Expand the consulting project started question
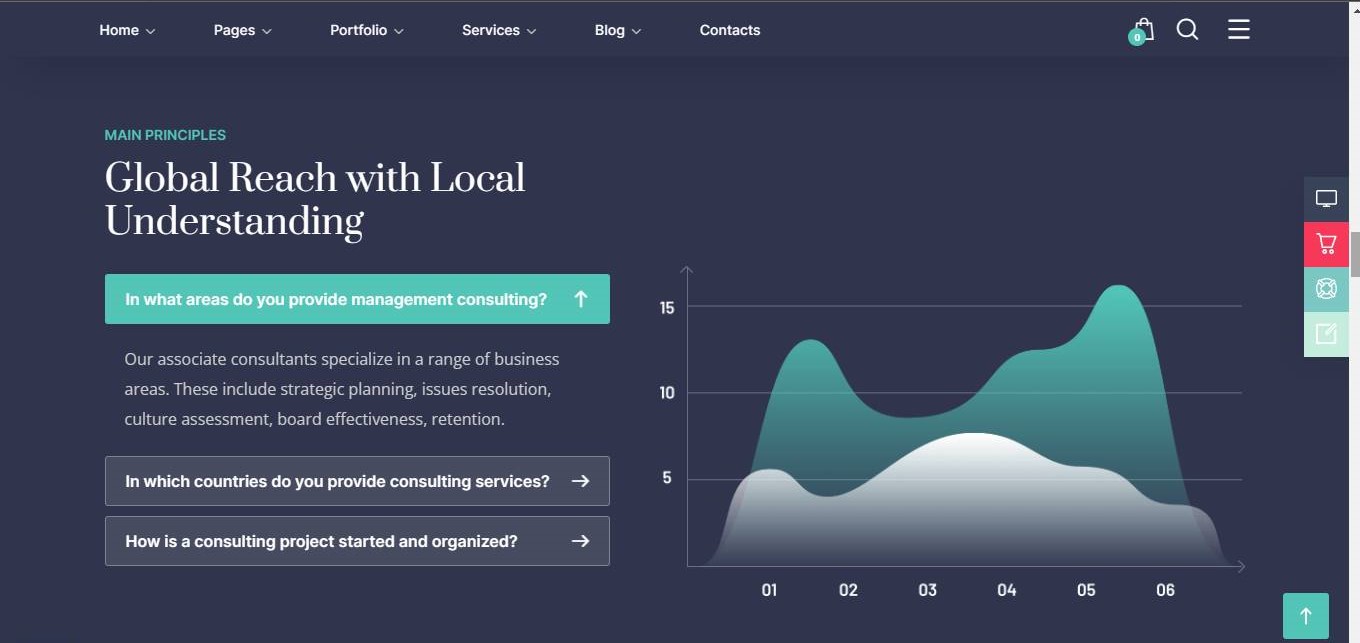The height and width of the screenshot is (643, 1360). tap(357, 541)
